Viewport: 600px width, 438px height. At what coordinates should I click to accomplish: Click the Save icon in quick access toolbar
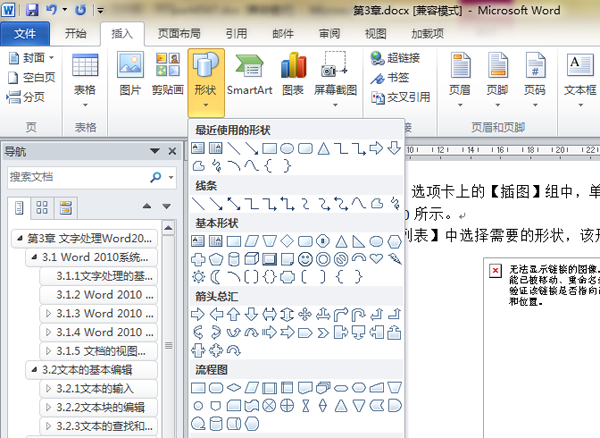pos(32,10)
